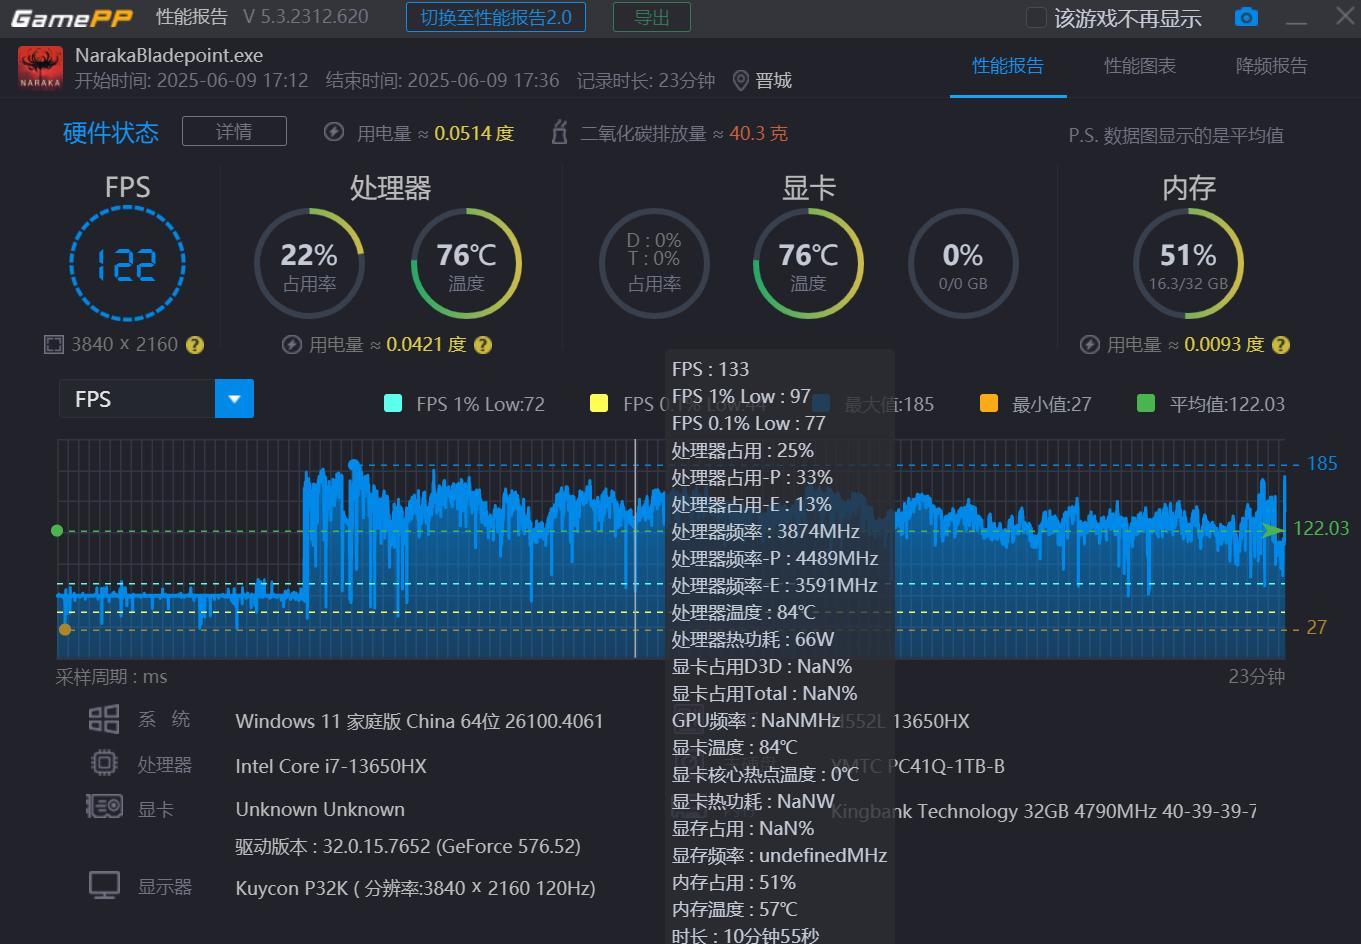The height and width of the screenshot is (944, 1361).
Task: Click the 结束时间: 2025-06-09 17:36 text
Action: click(x=443, y=80)
